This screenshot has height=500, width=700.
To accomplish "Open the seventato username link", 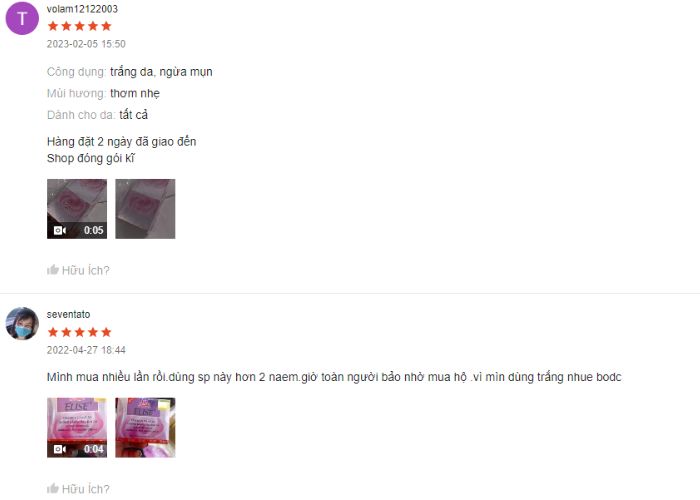I will [68, 314].
